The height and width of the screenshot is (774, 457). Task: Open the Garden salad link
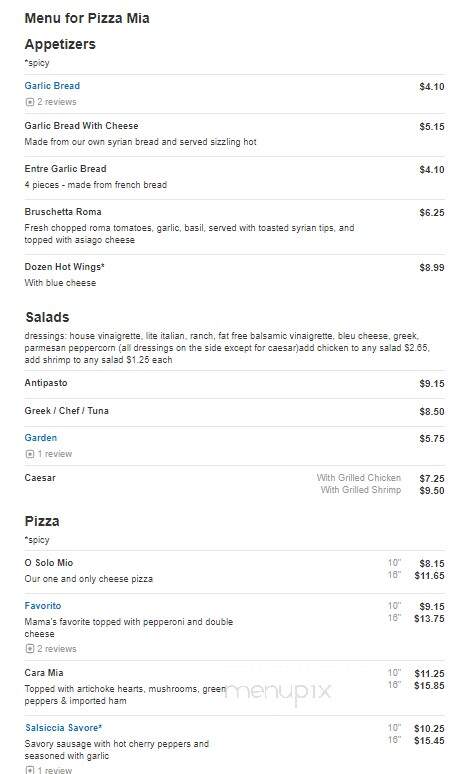click(x=40, y=438)
